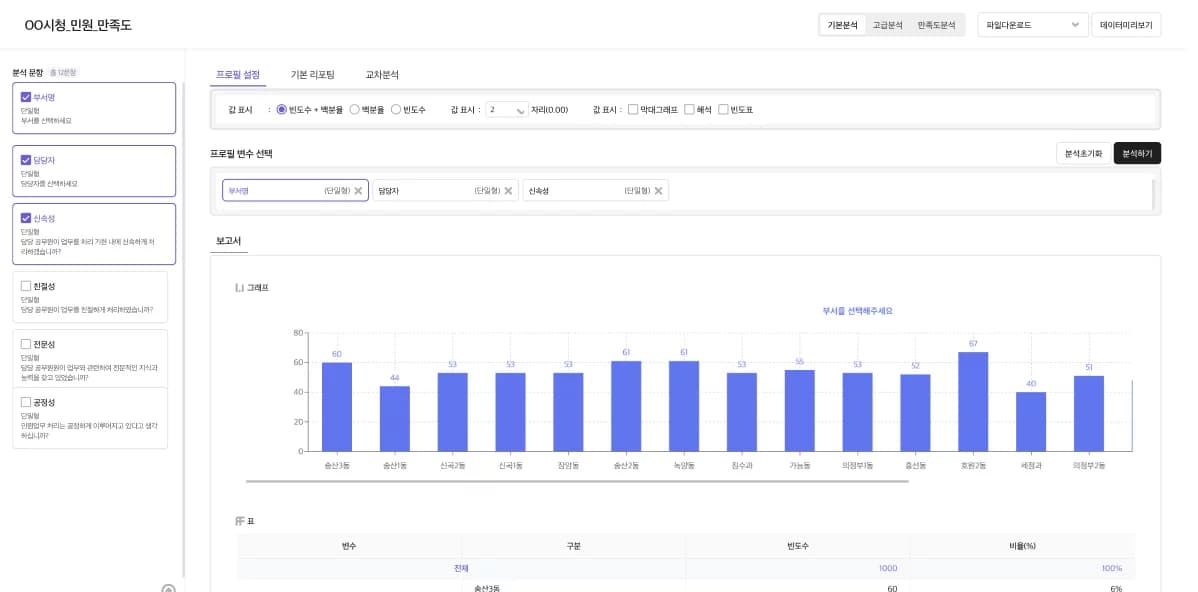Image resolution: width=1198 pixels, height=592 pixels.
Task: Enable the 막대그래프 checkbox
Action: (633, 110)
